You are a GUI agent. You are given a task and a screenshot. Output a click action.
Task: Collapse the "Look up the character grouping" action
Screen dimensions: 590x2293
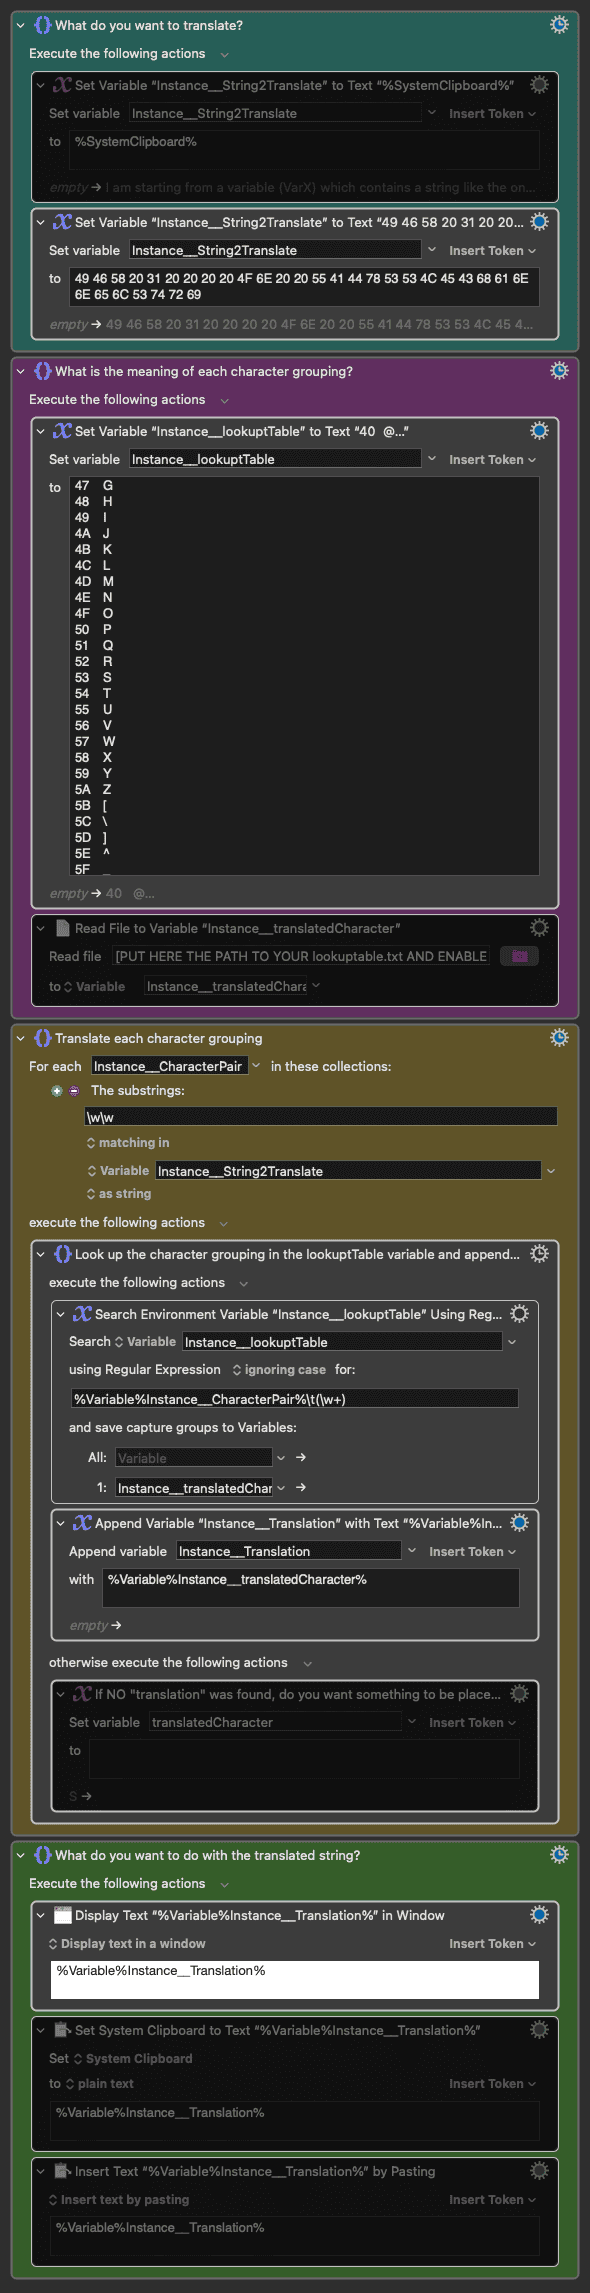(40, 1254)
